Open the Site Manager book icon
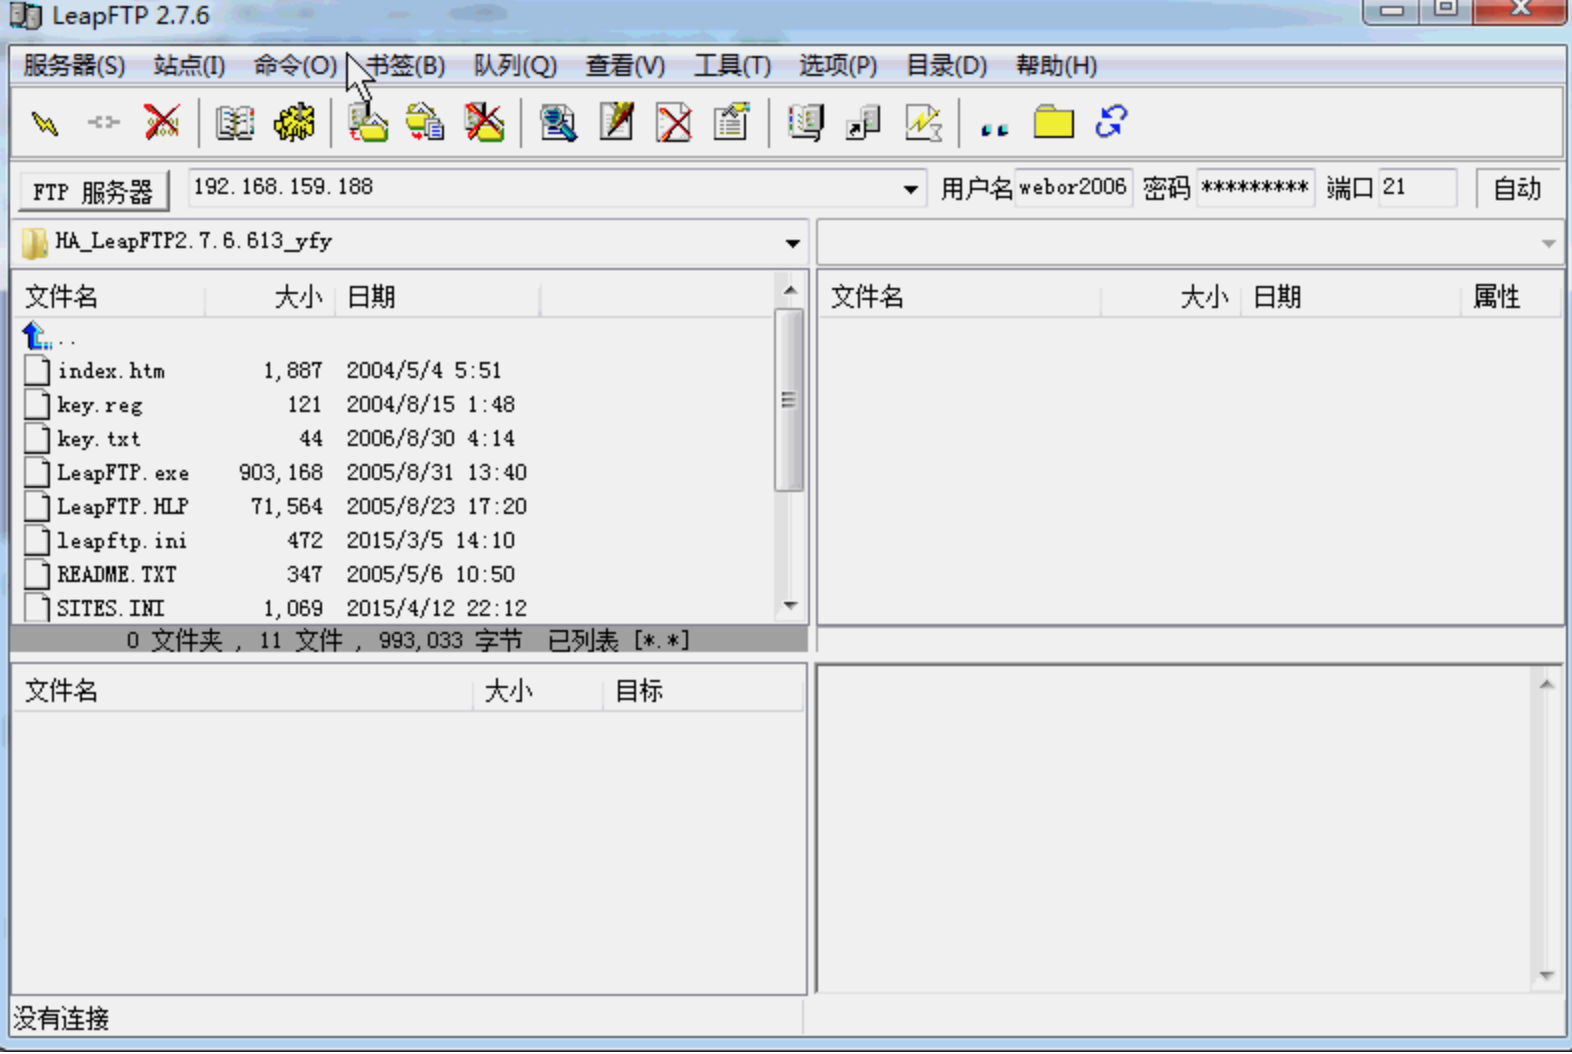 [235, 123]
